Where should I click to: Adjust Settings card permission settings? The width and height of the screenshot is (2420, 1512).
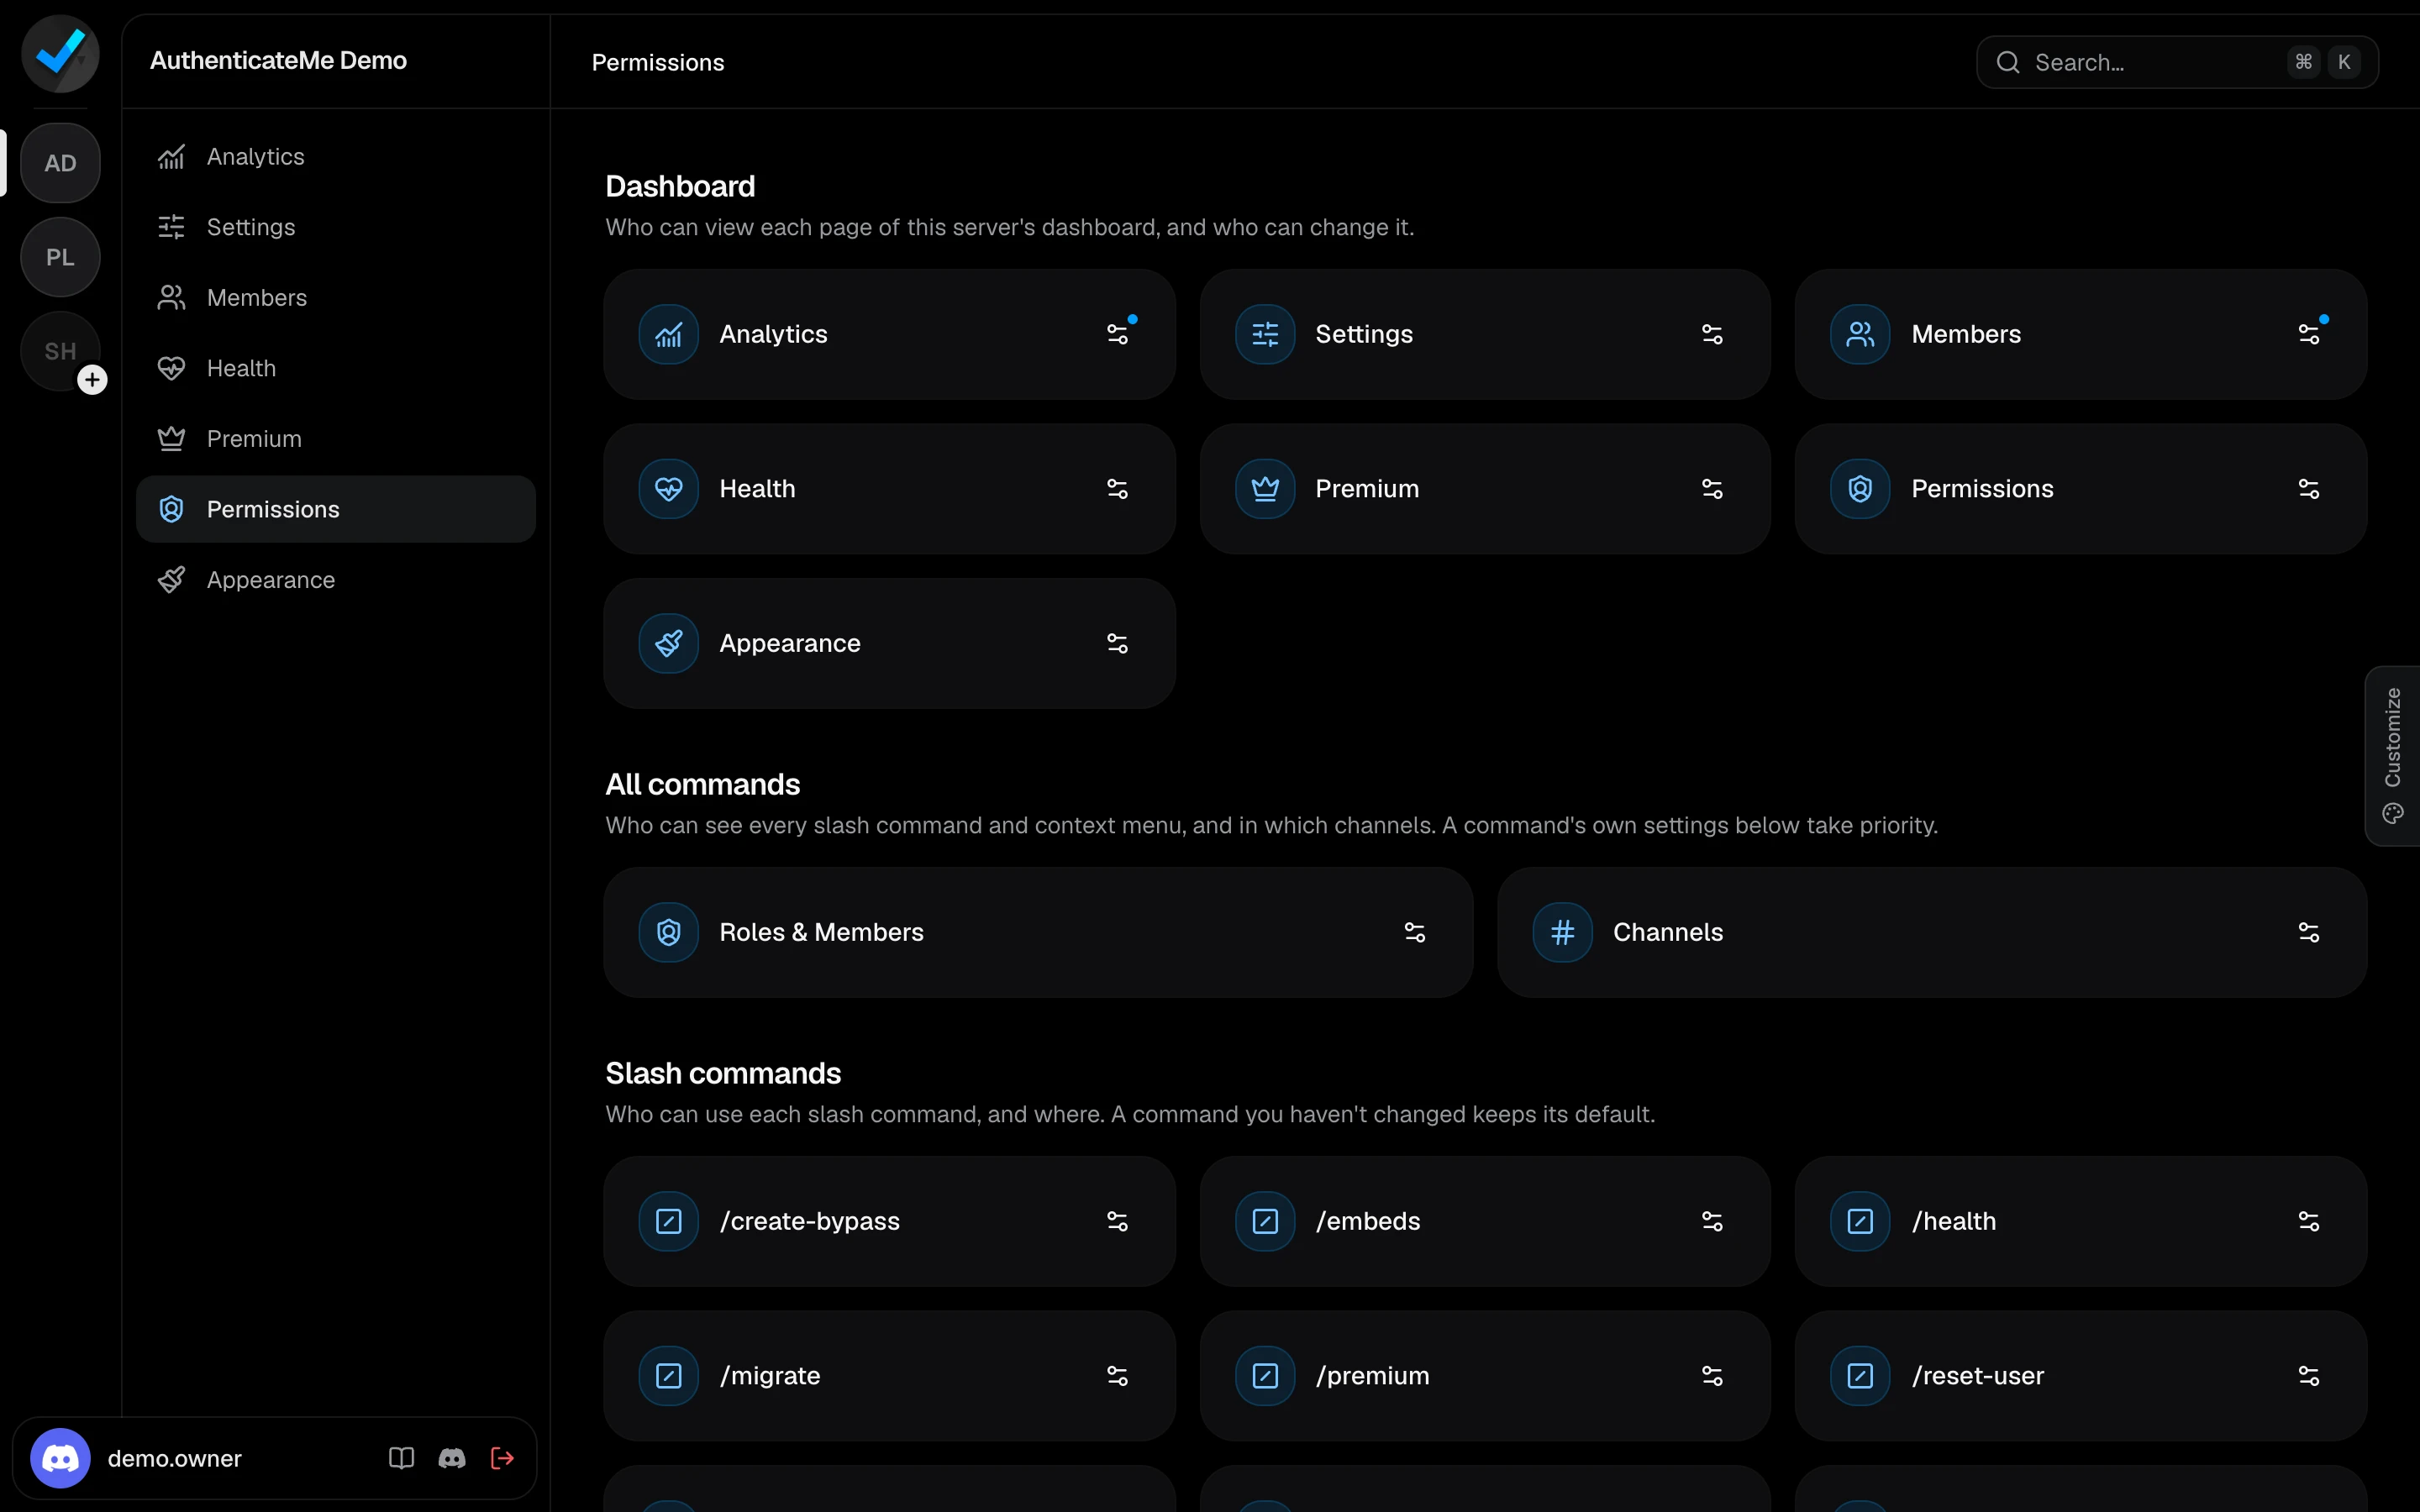pos(1712,334)
